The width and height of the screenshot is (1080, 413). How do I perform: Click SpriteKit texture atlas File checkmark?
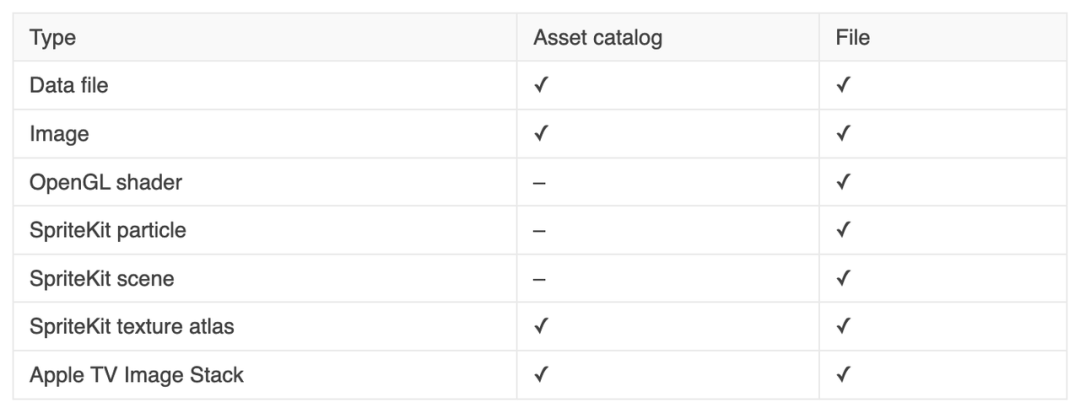[842, 327]
